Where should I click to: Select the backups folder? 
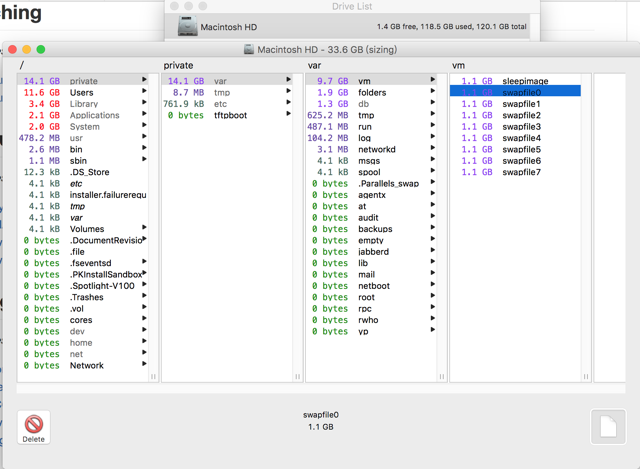(x=371, y=229)
